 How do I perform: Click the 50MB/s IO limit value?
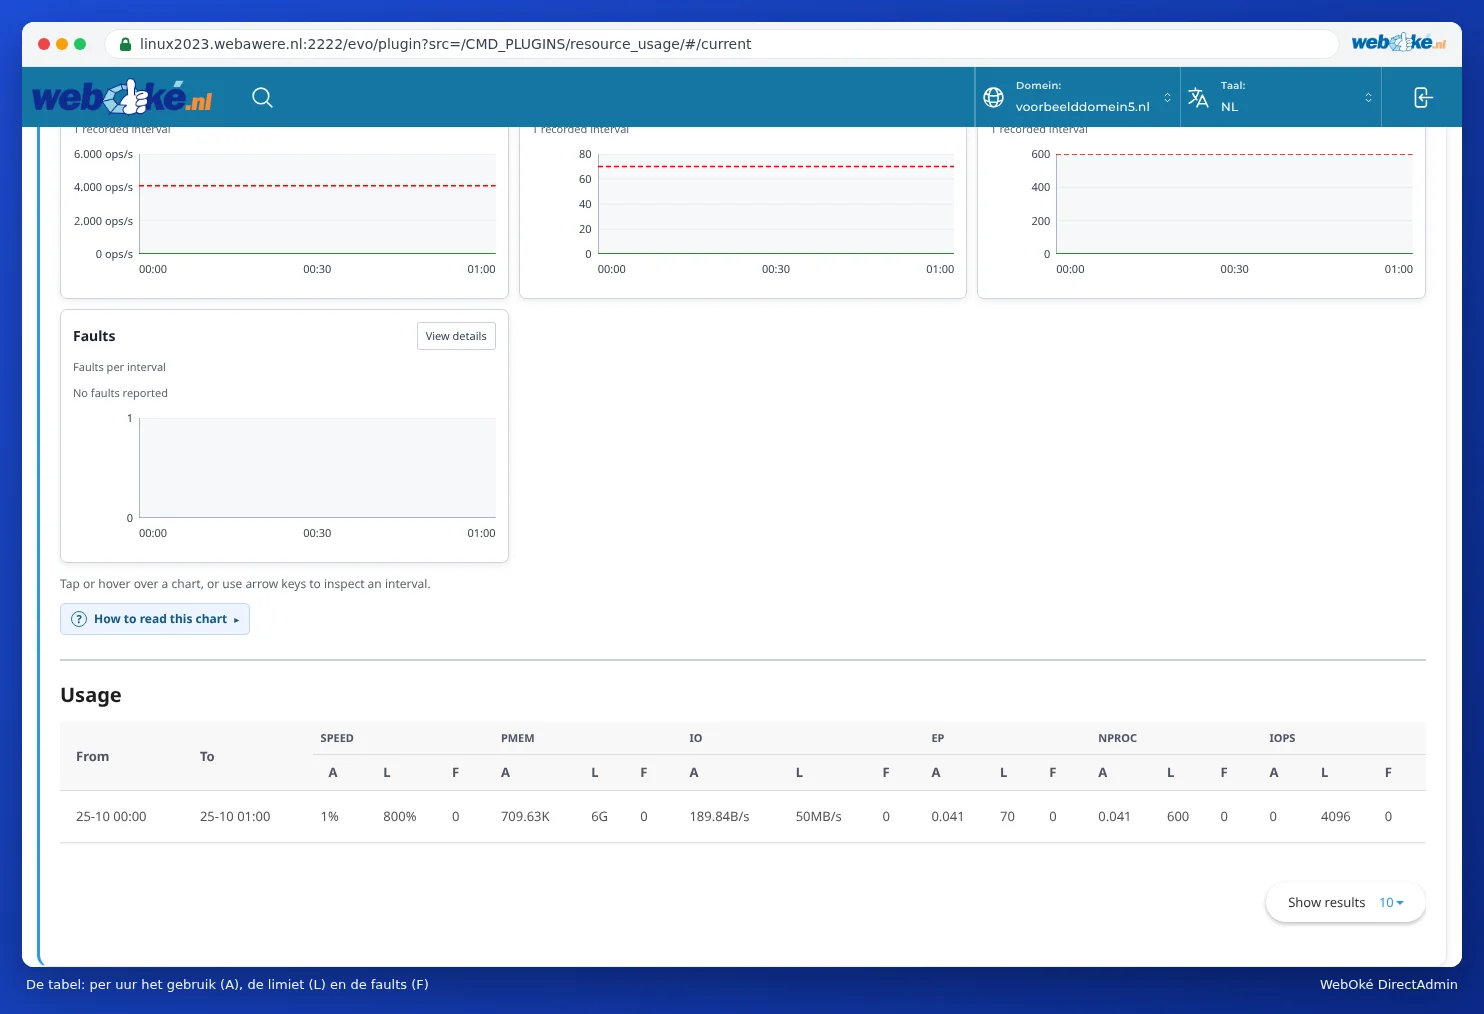pyautogui.click(x=819, y=817)
